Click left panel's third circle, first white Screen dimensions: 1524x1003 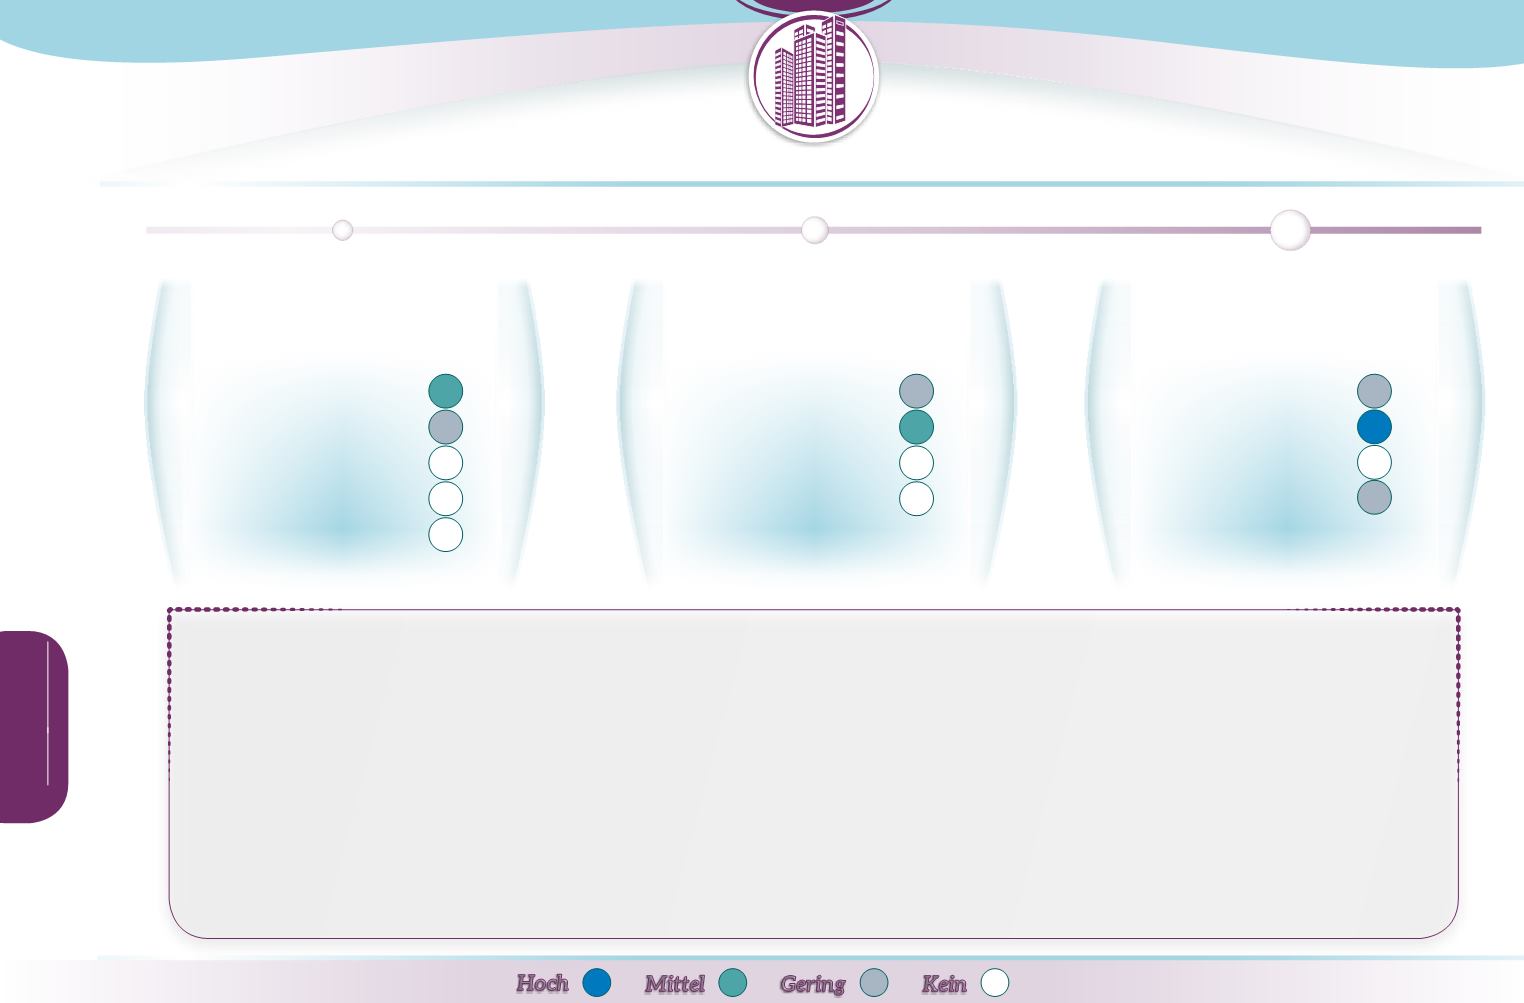coord(446,463)
